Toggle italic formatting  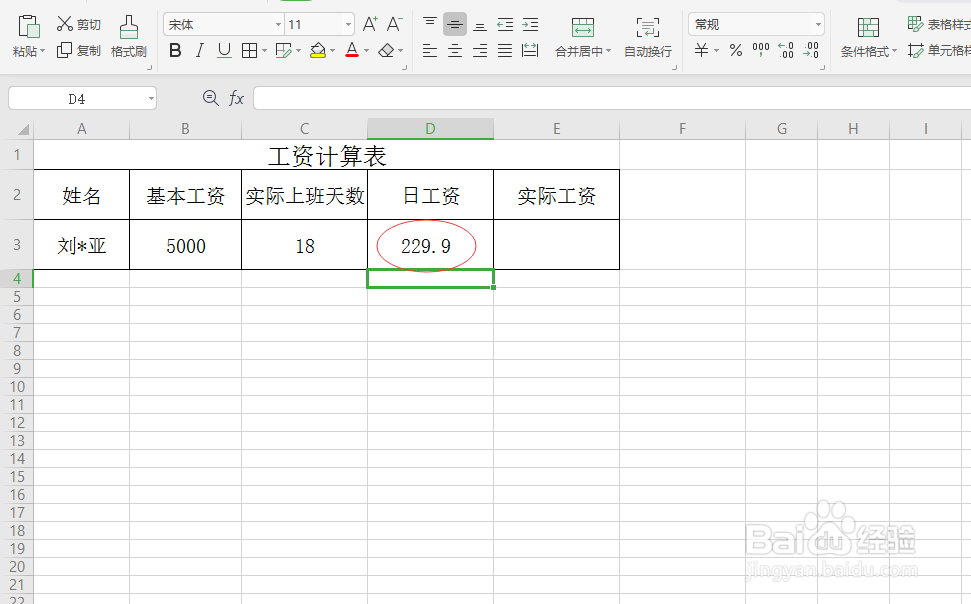tap(199, 48)
